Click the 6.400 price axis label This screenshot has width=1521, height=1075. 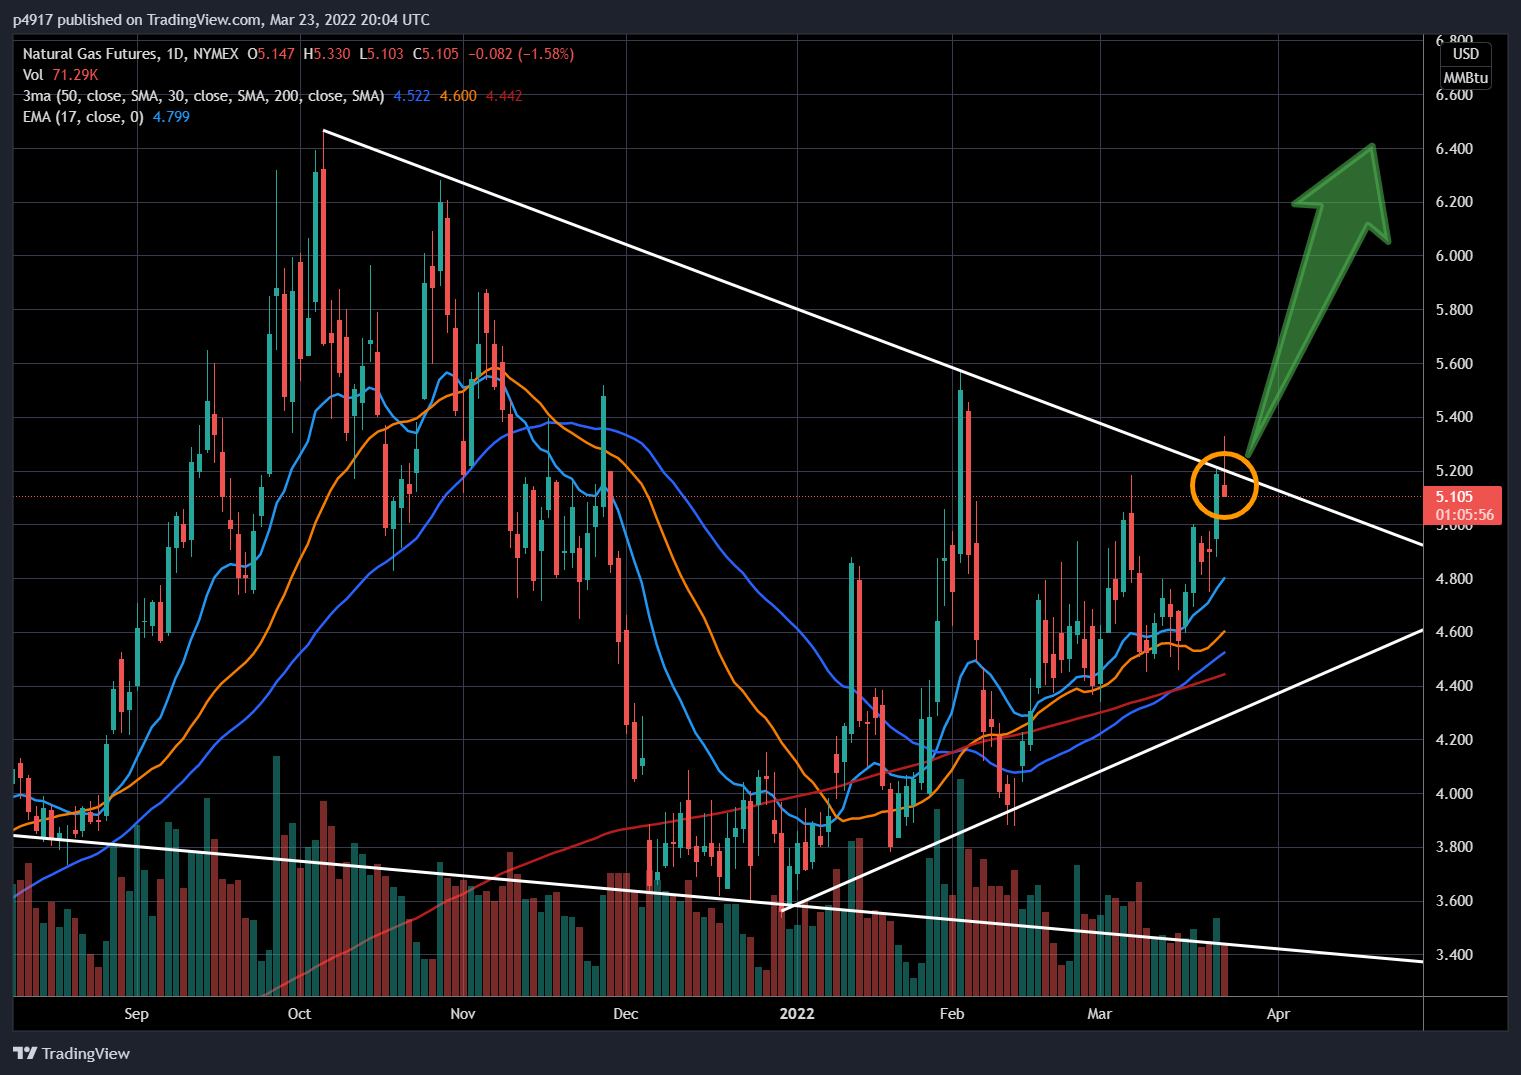[x=1454, y=149]
